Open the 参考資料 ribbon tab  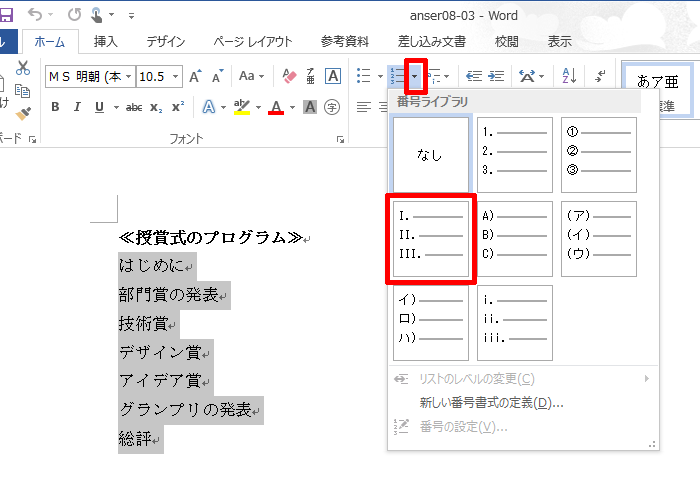pyautogui.click(x=345, y=42)
